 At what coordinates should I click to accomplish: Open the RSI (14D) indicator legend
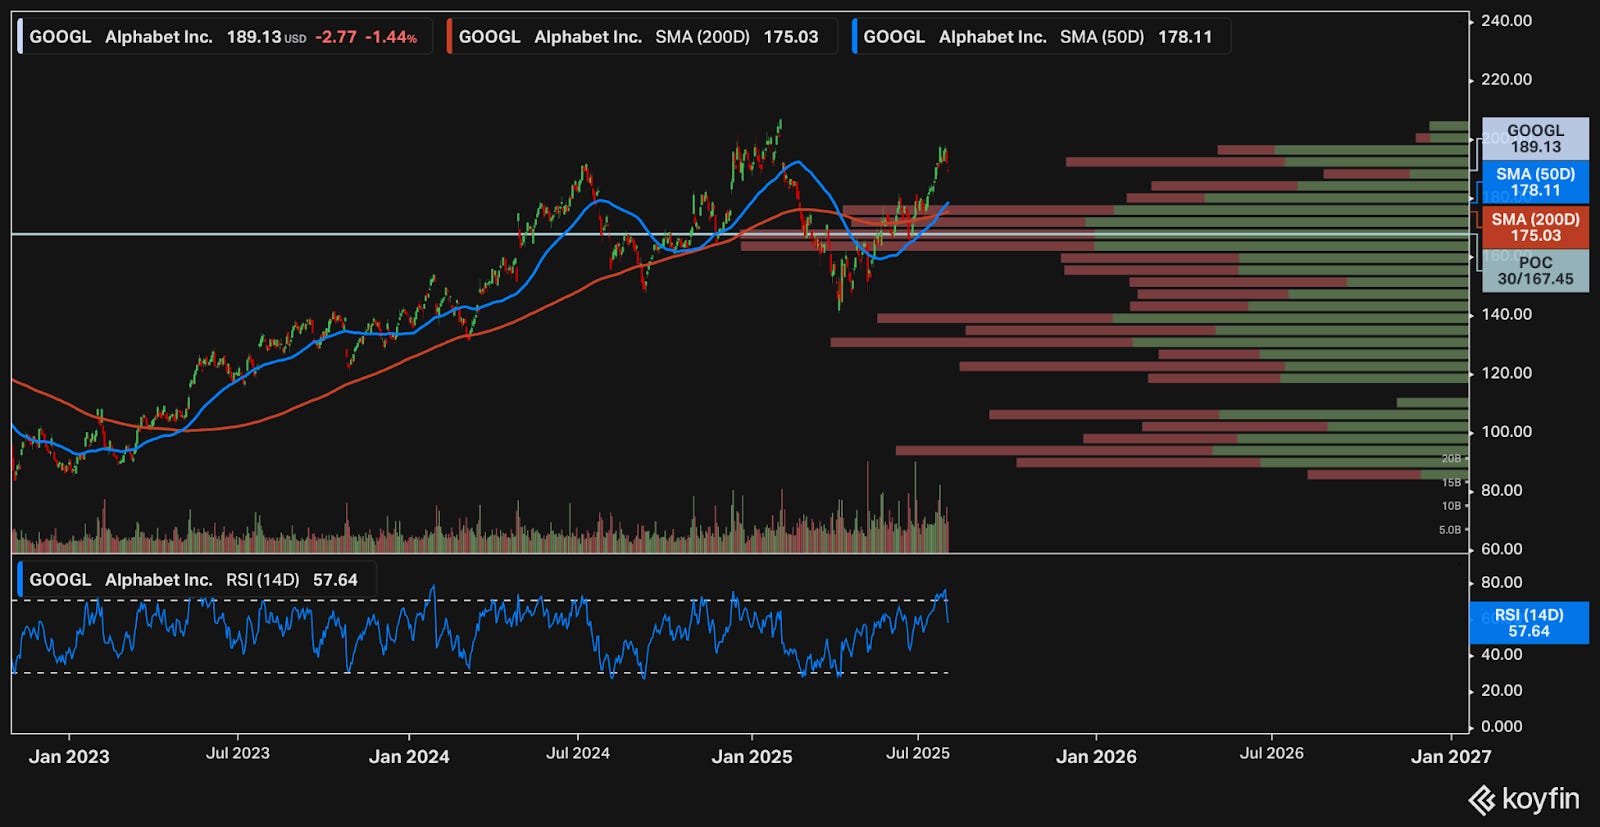[x=197, y=580]
